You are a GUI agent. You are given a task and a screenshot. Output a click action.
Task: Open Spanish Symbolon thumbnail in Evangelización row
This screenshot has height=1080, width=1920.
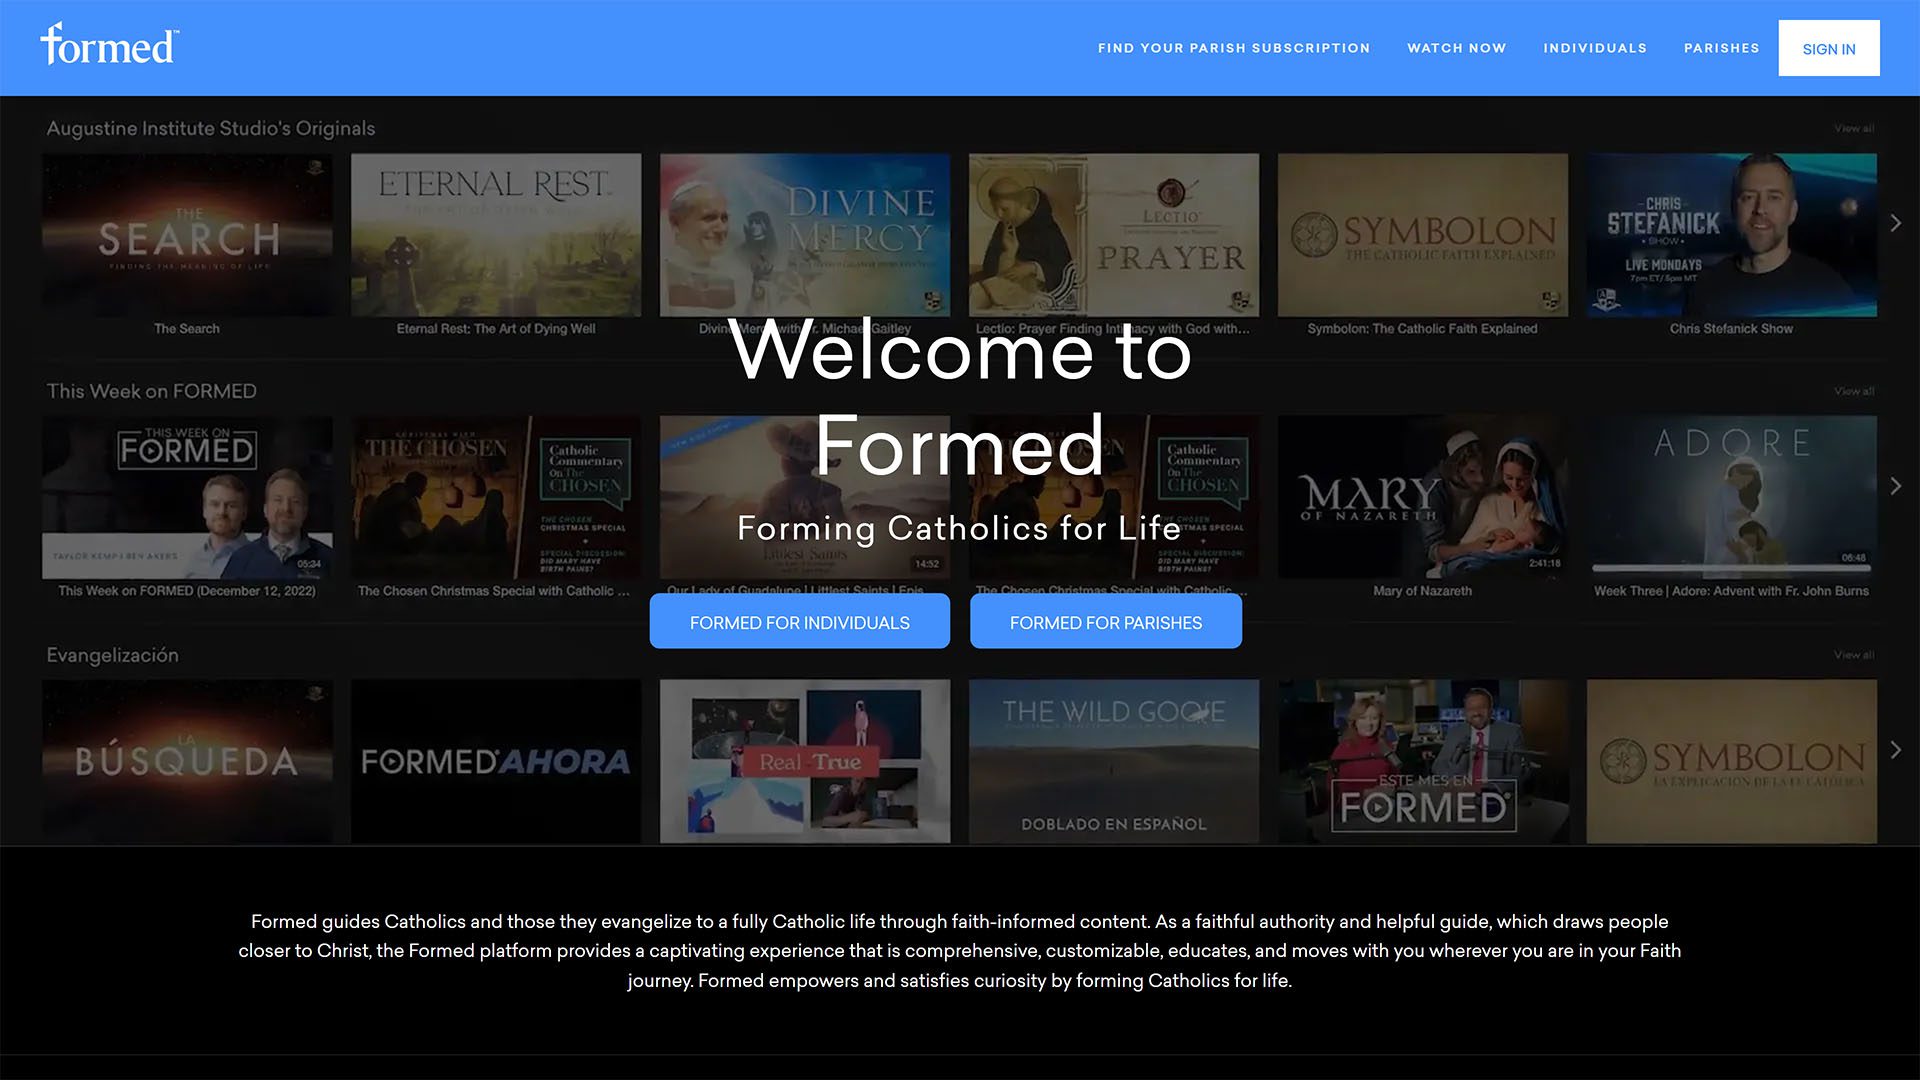(x=1732, y=762)
